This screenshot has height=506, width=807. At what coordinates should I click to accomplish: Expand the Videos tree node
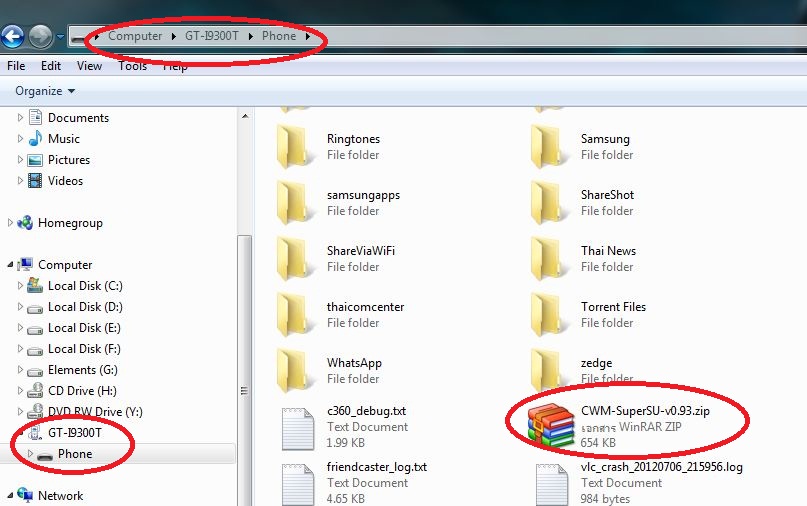tap(20, 181)
